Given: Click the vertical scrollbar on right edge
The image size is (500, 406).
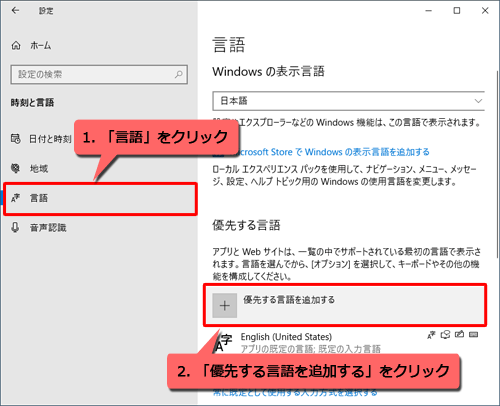Looking at the screenshot, I should pyautogui.click(x=498, y=163).
